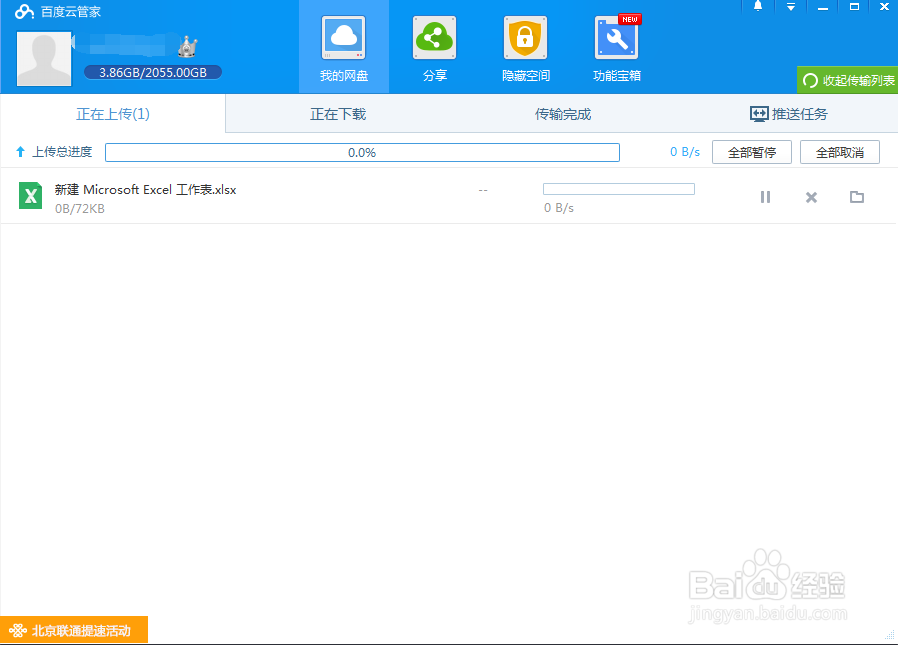Open the 分享 share icon
The width and height of the screenshot is (898, 645).
pos(435,38)
